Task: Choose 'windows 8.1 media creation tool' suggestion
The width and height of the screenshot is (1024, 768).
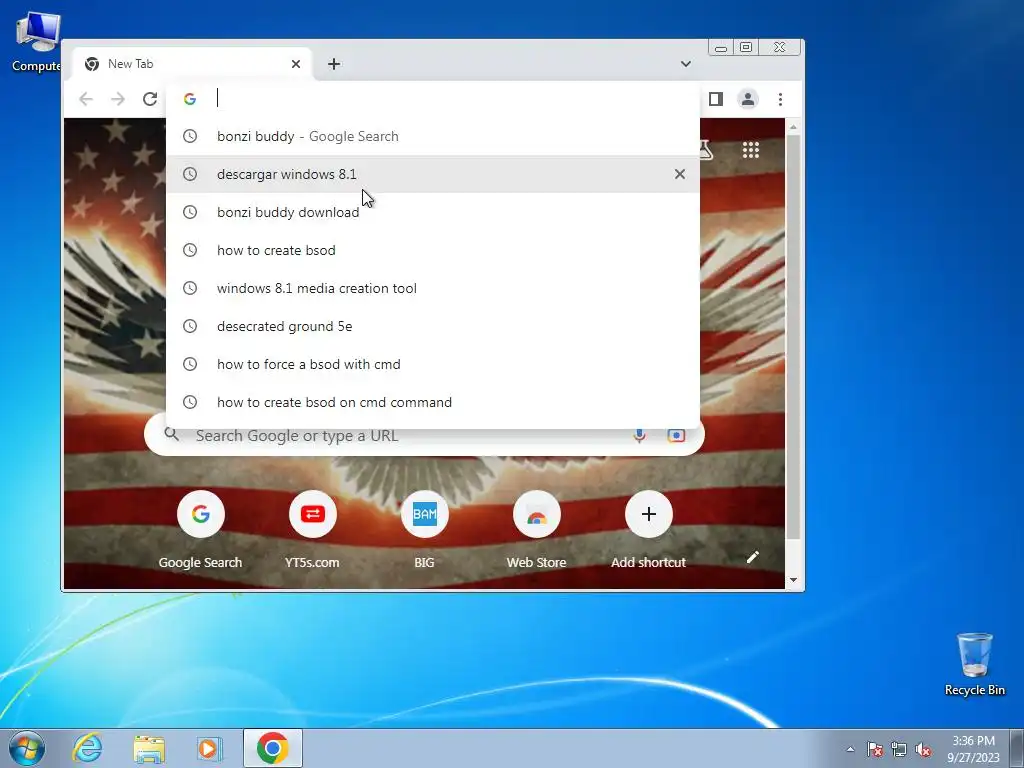Action: (433, 288)
